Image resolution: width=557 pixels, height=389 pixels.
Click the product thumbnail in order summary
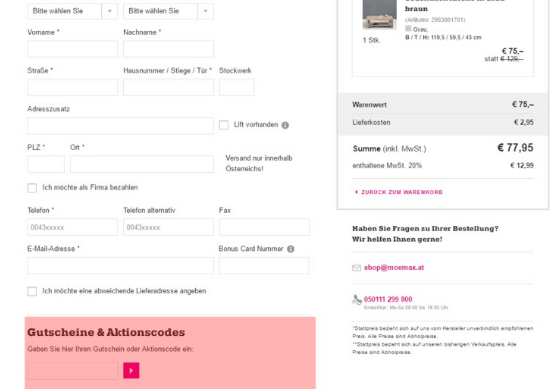click(x=379, y=14)
